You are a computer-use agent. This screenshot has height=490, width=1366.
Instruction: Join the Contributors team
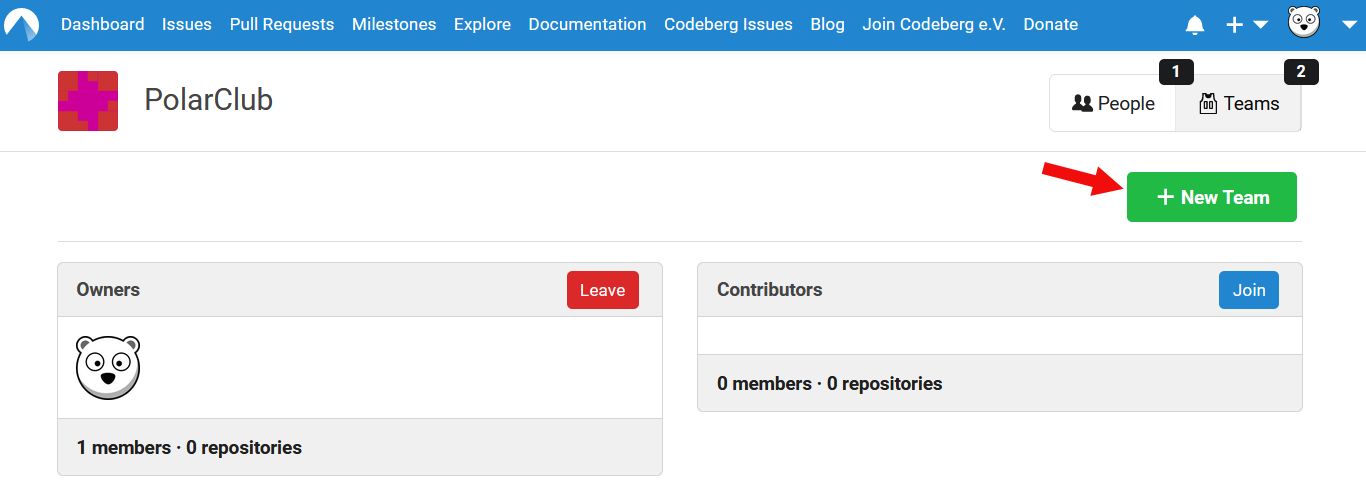[1248, 290]
